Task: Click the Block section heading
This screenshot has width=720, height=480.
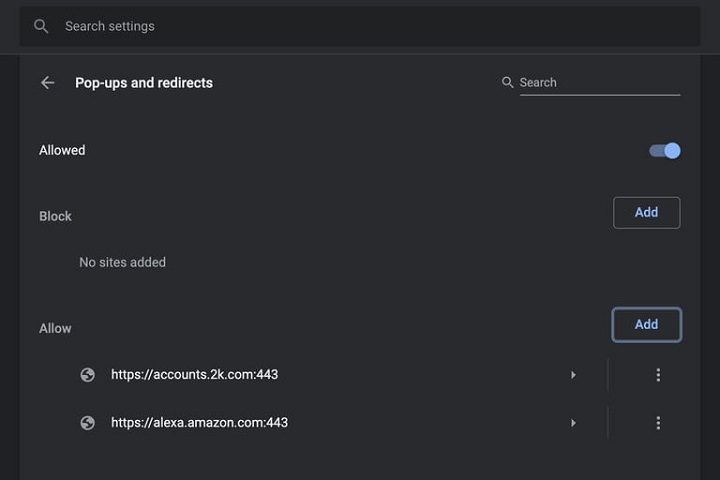Action: coord(55,217)
